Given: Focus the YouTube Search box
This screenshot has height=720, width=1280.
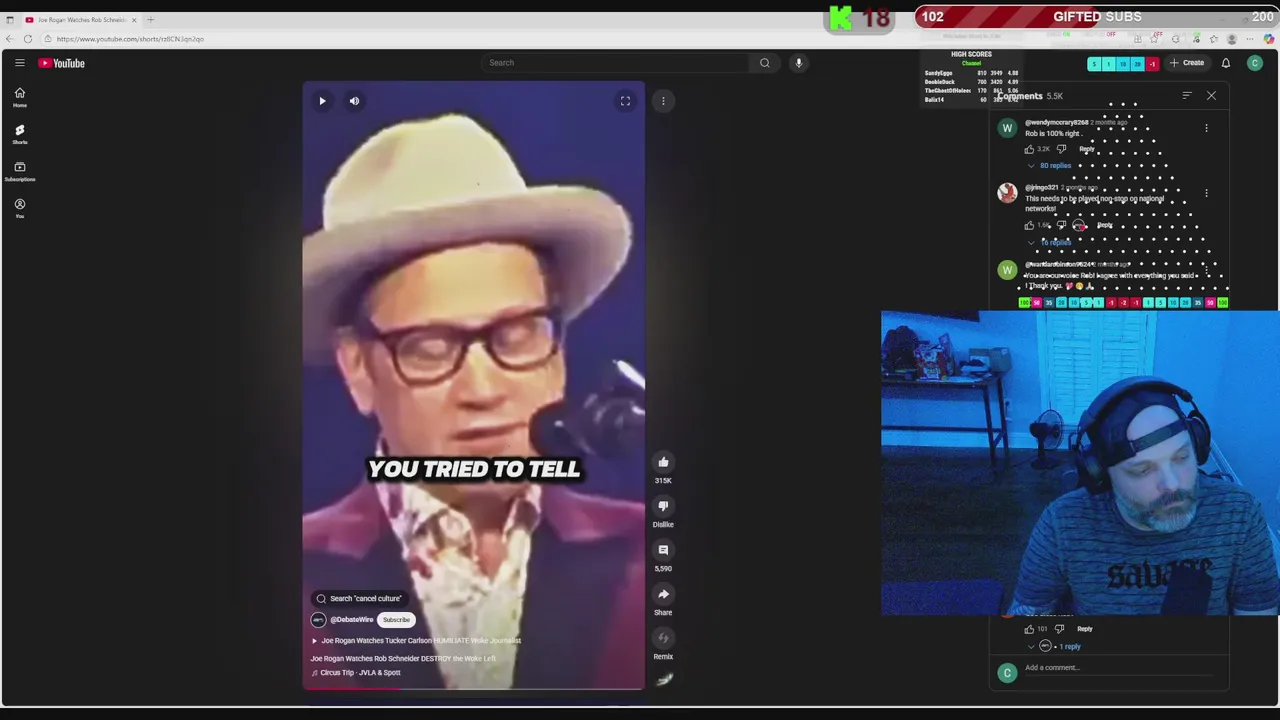Looking at the screenshot, I should 615,63.
